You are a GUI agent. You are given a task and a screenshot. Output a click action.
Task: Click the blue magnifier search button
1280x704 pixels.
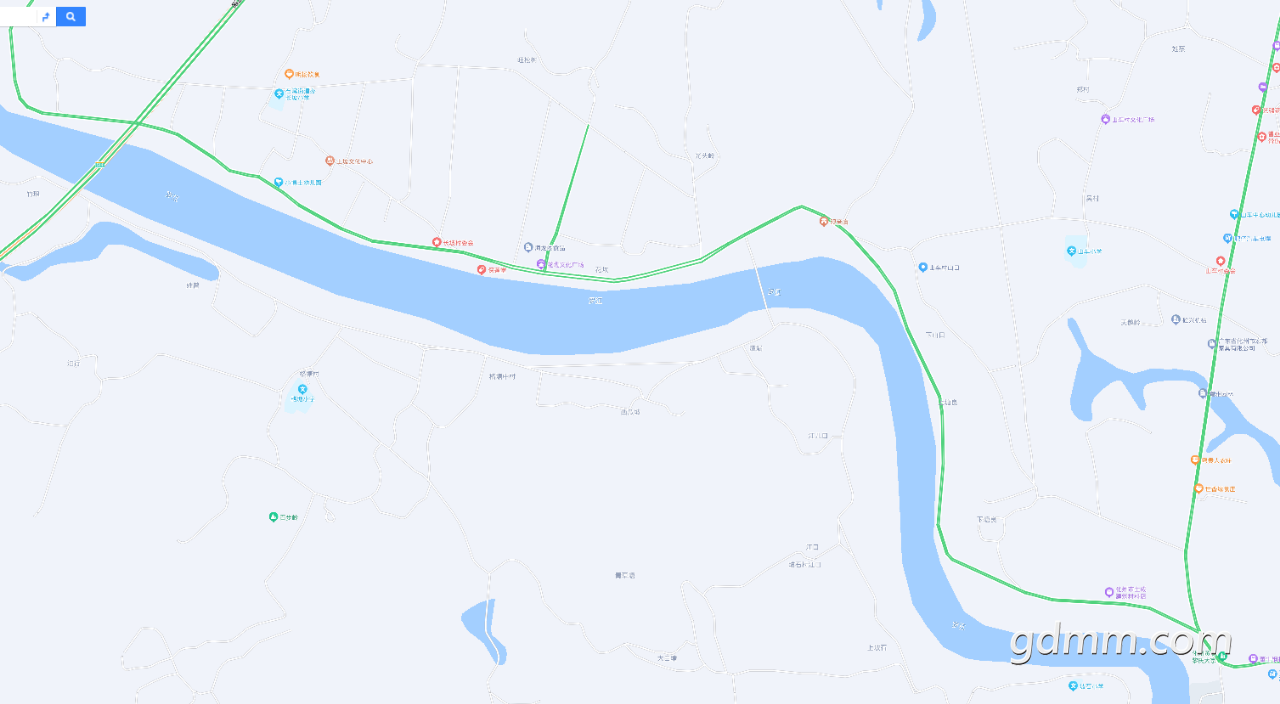pos(71,17)
